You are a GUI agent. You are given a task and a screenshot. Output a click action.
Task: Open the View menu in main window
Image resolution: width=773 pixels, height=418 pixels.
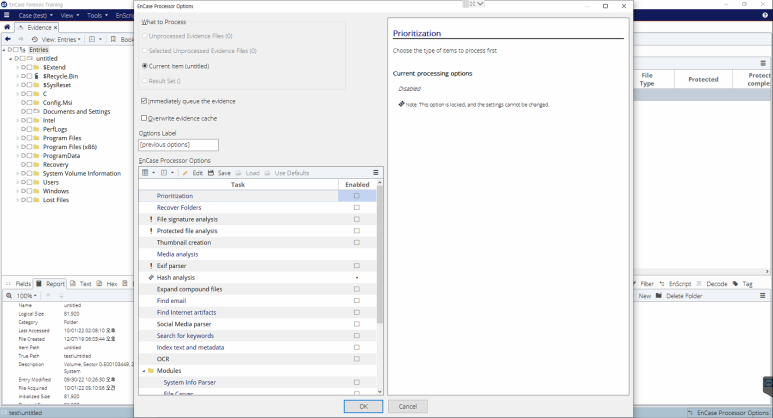(70, 15)
